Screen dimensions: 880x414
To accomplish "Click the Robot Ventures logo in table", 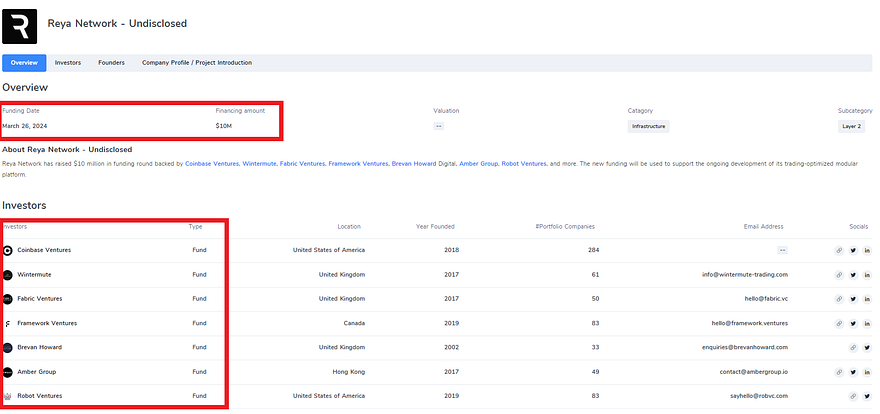I will click(x=8, y=396).
